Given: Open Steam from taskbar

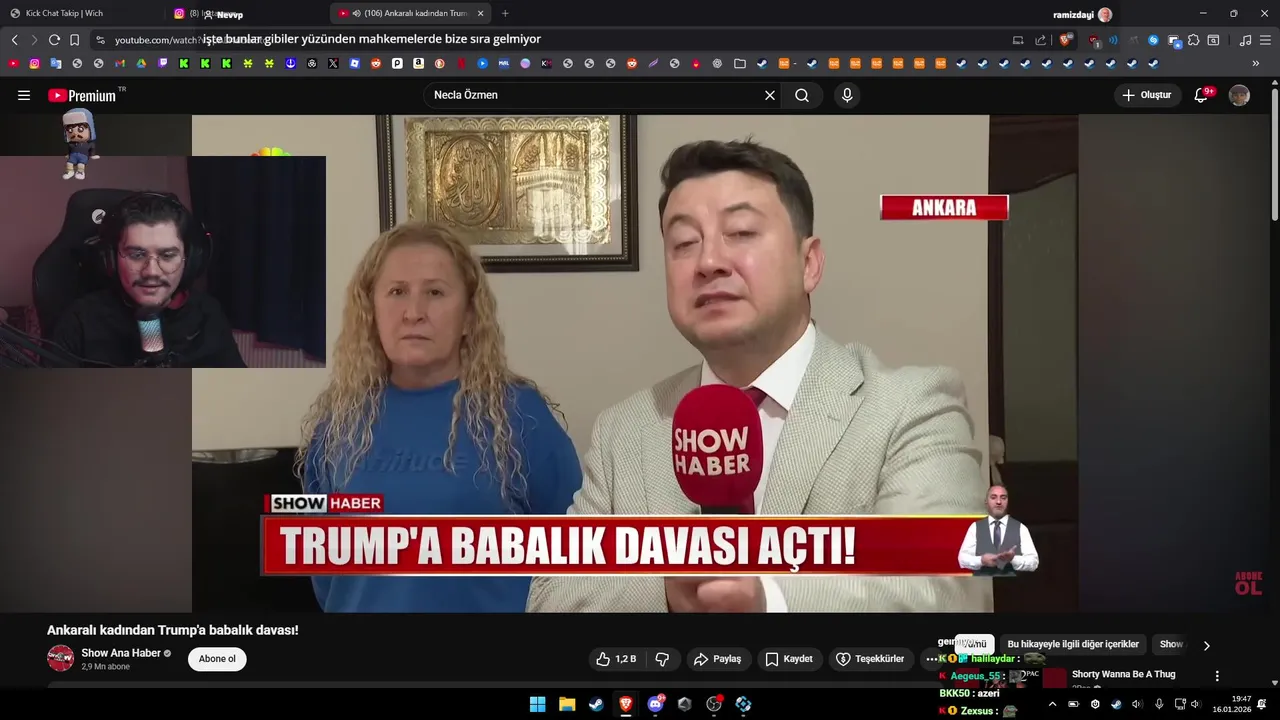Looking at the screenshot, I should 596,704.
